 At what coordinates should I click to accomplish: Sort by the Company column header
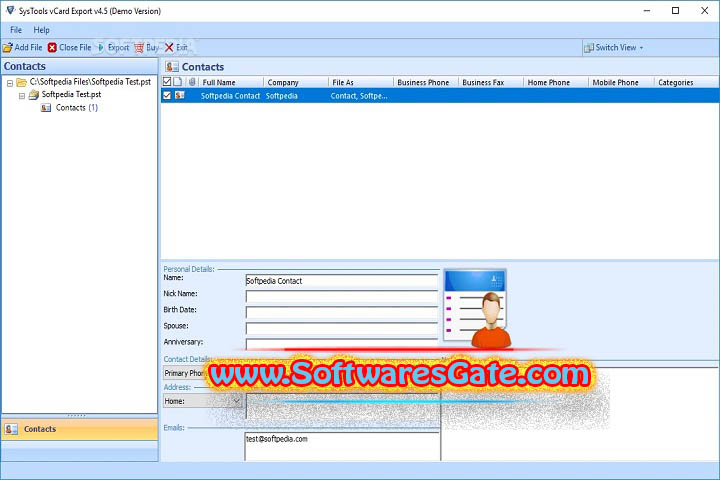[296, 82]
